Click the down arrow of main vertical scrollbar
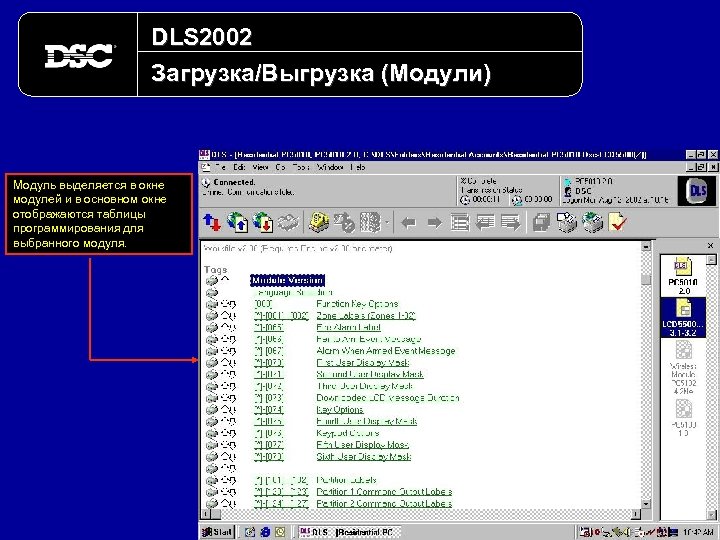 (646, 504)
